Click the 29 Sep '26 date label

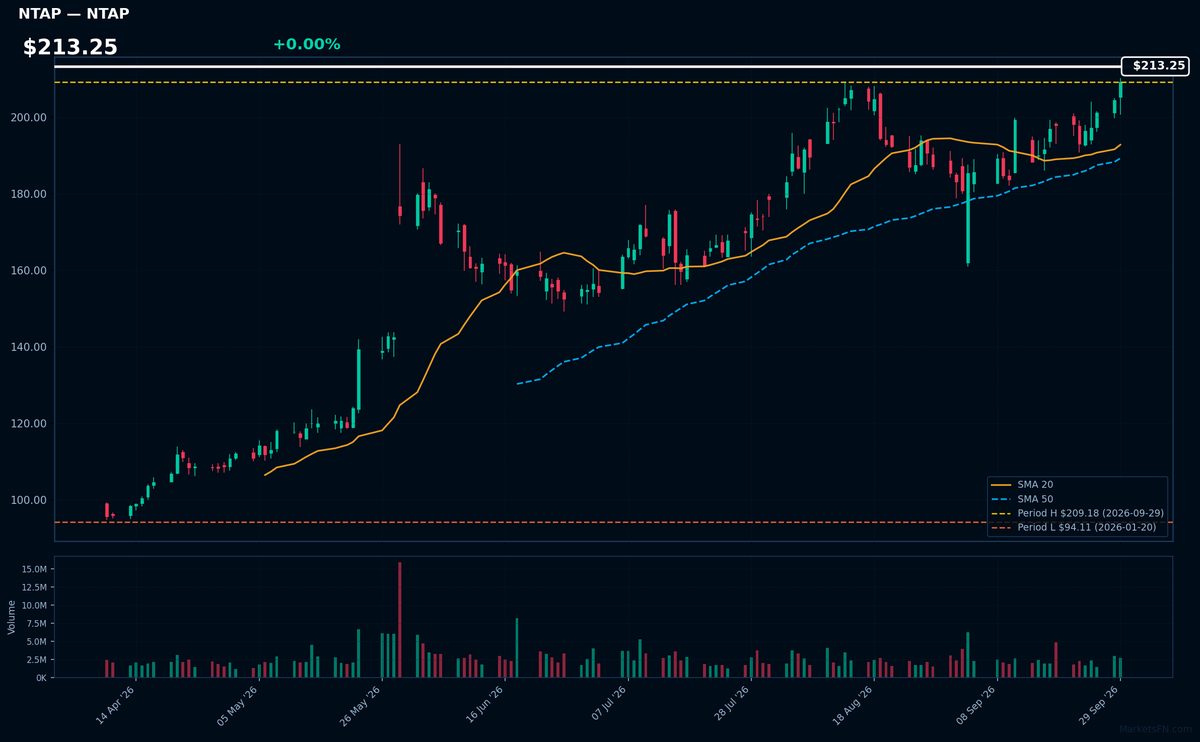(x=1101, y=706)
